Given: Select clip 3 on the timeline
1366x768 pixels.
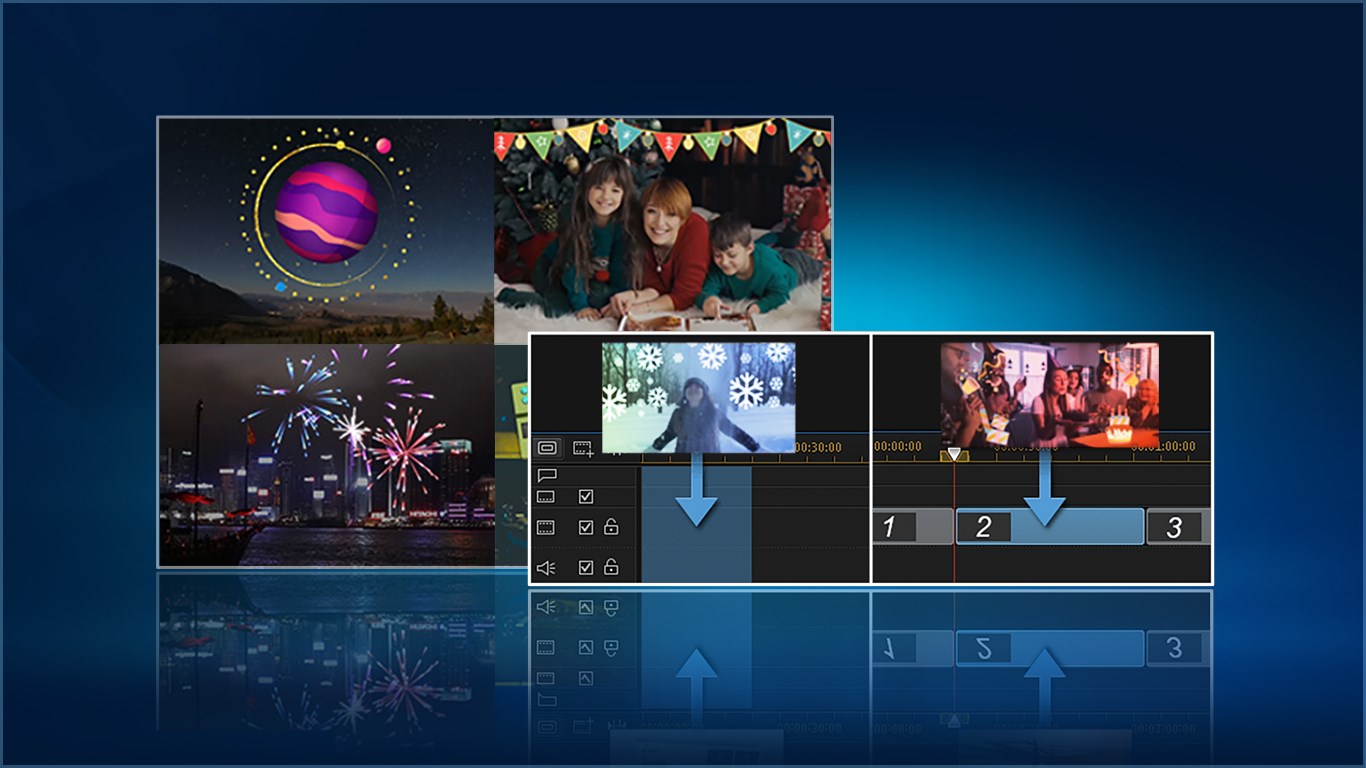Looking at the screenshot, I should pyautogui.click(x=1179, y=527).
